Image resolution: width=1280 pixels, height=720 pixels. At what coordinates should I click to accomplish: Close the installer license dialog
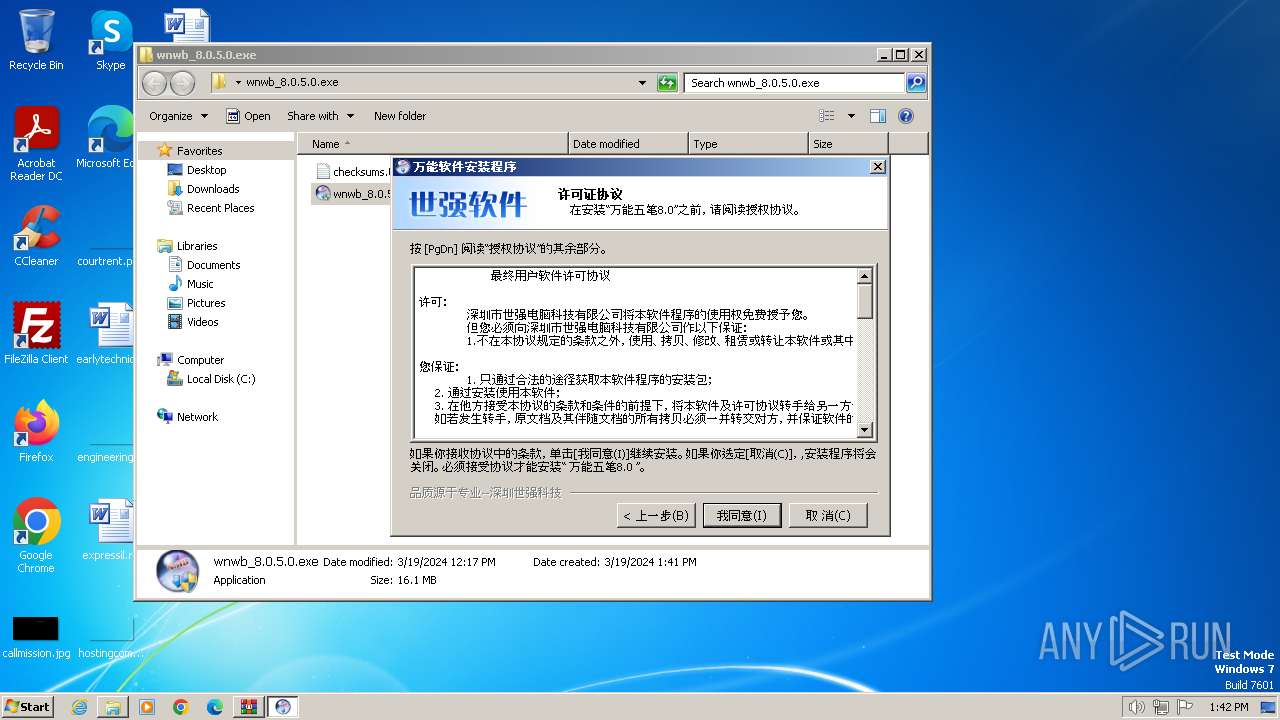point(877,167)
